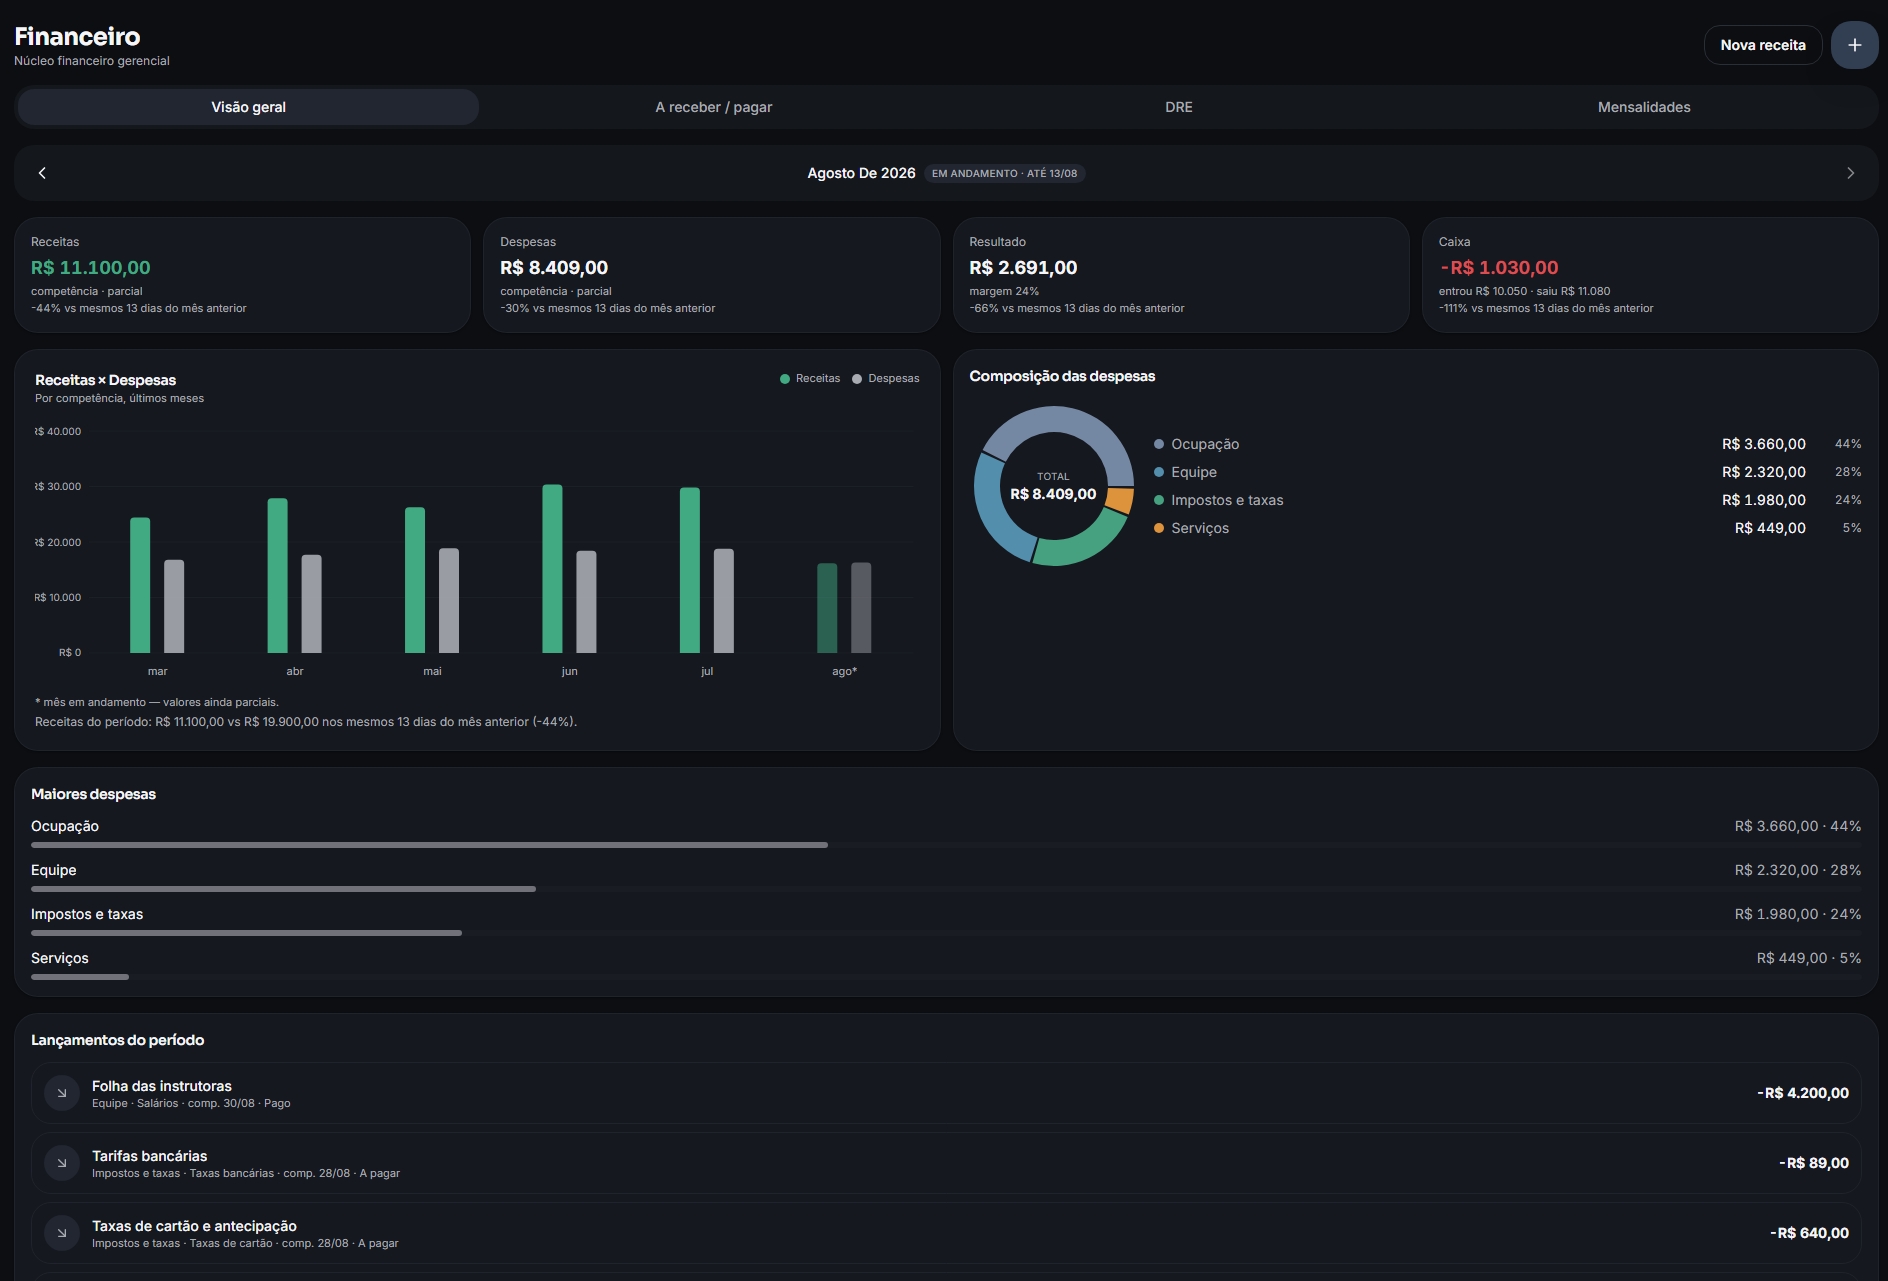Click the Financeiro page title

click(x=77, y=36)
